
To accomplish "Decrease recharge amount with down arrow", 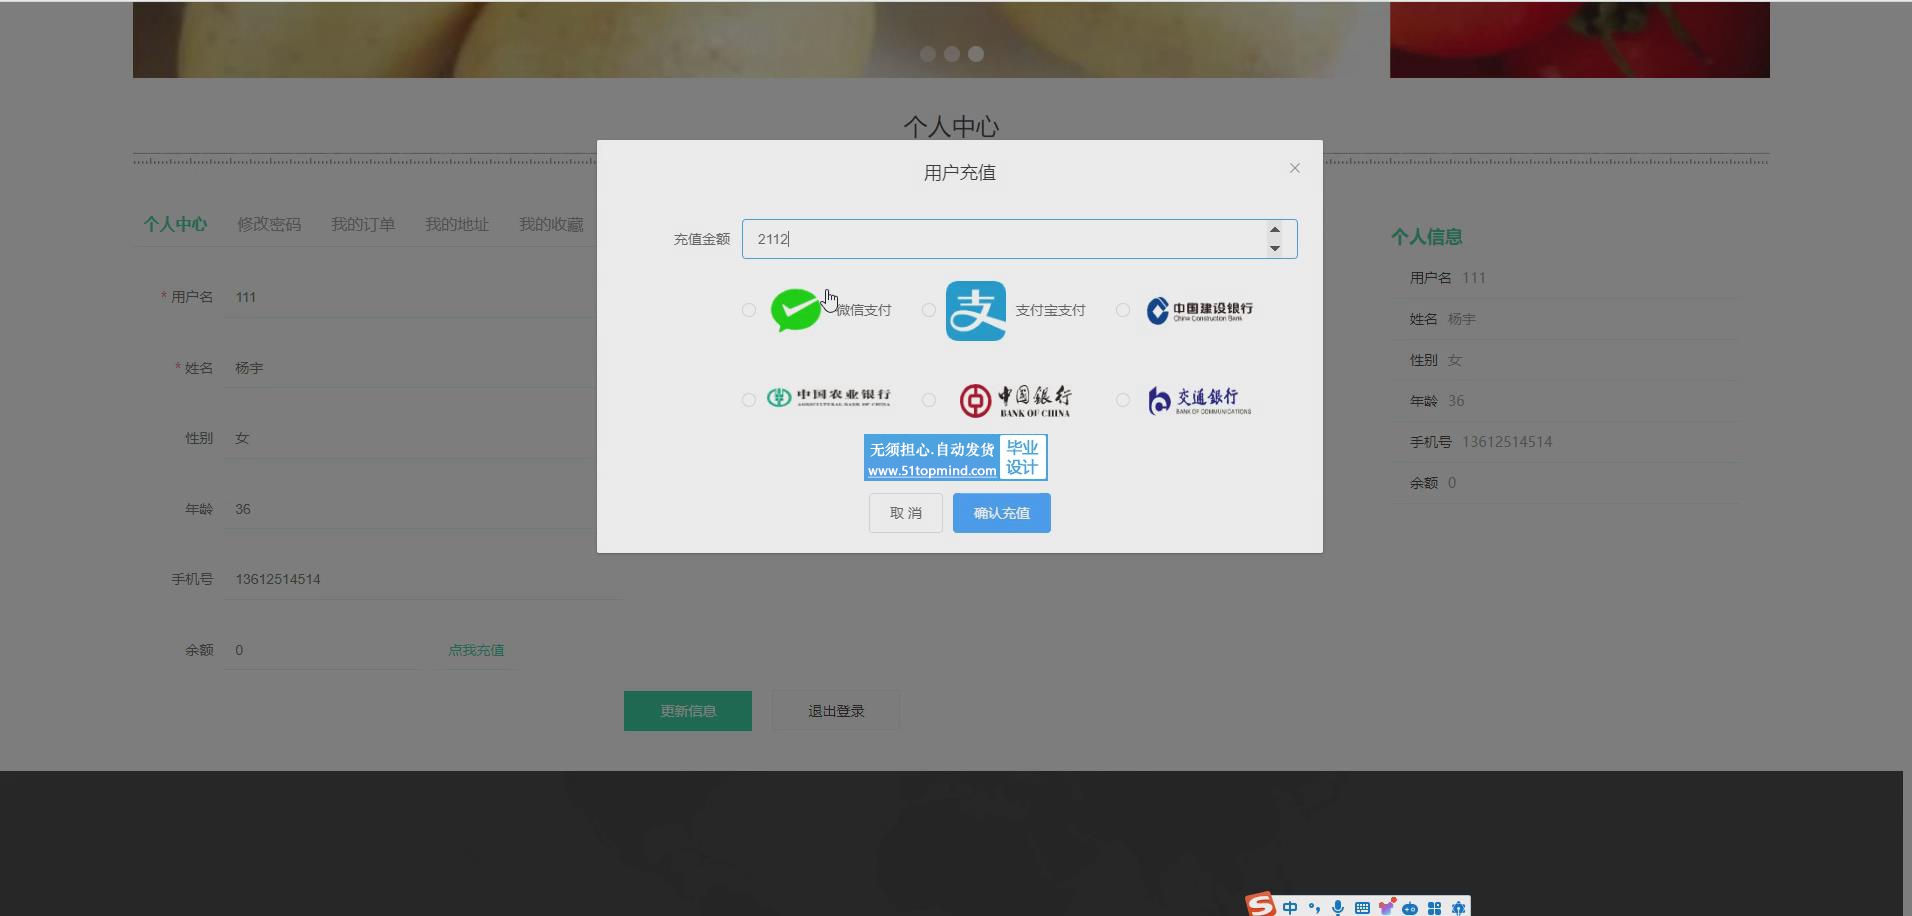I will (x=1275, y=248).
